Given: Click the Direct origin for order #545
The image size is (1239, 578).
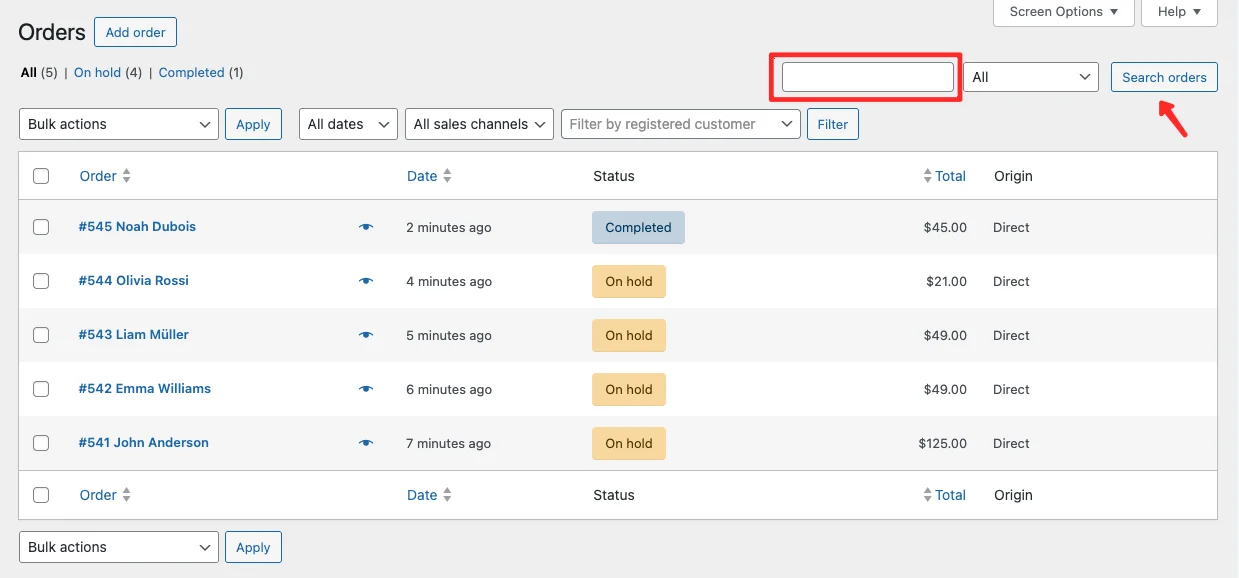Looking at the screenshot, I should point(1011,227).
